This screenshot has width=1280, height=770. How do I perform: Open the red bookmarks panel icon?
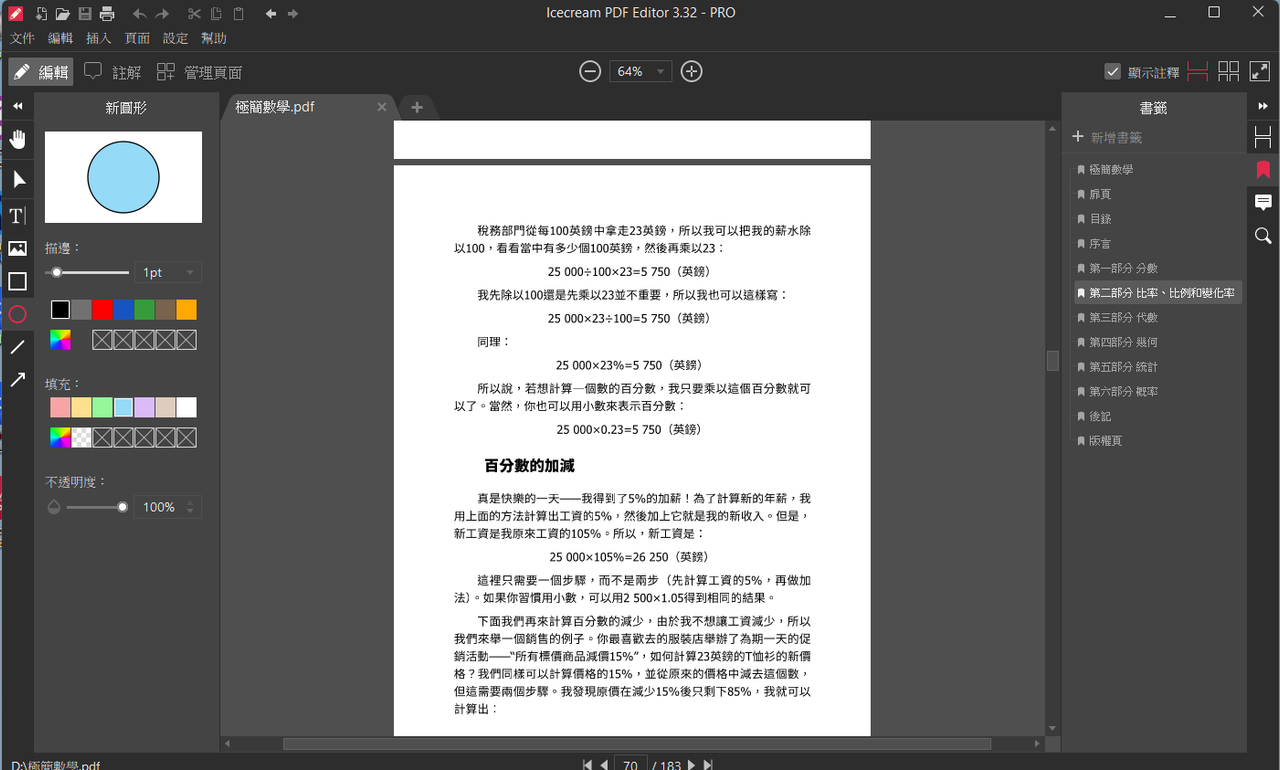click(x=1263, y=170)
